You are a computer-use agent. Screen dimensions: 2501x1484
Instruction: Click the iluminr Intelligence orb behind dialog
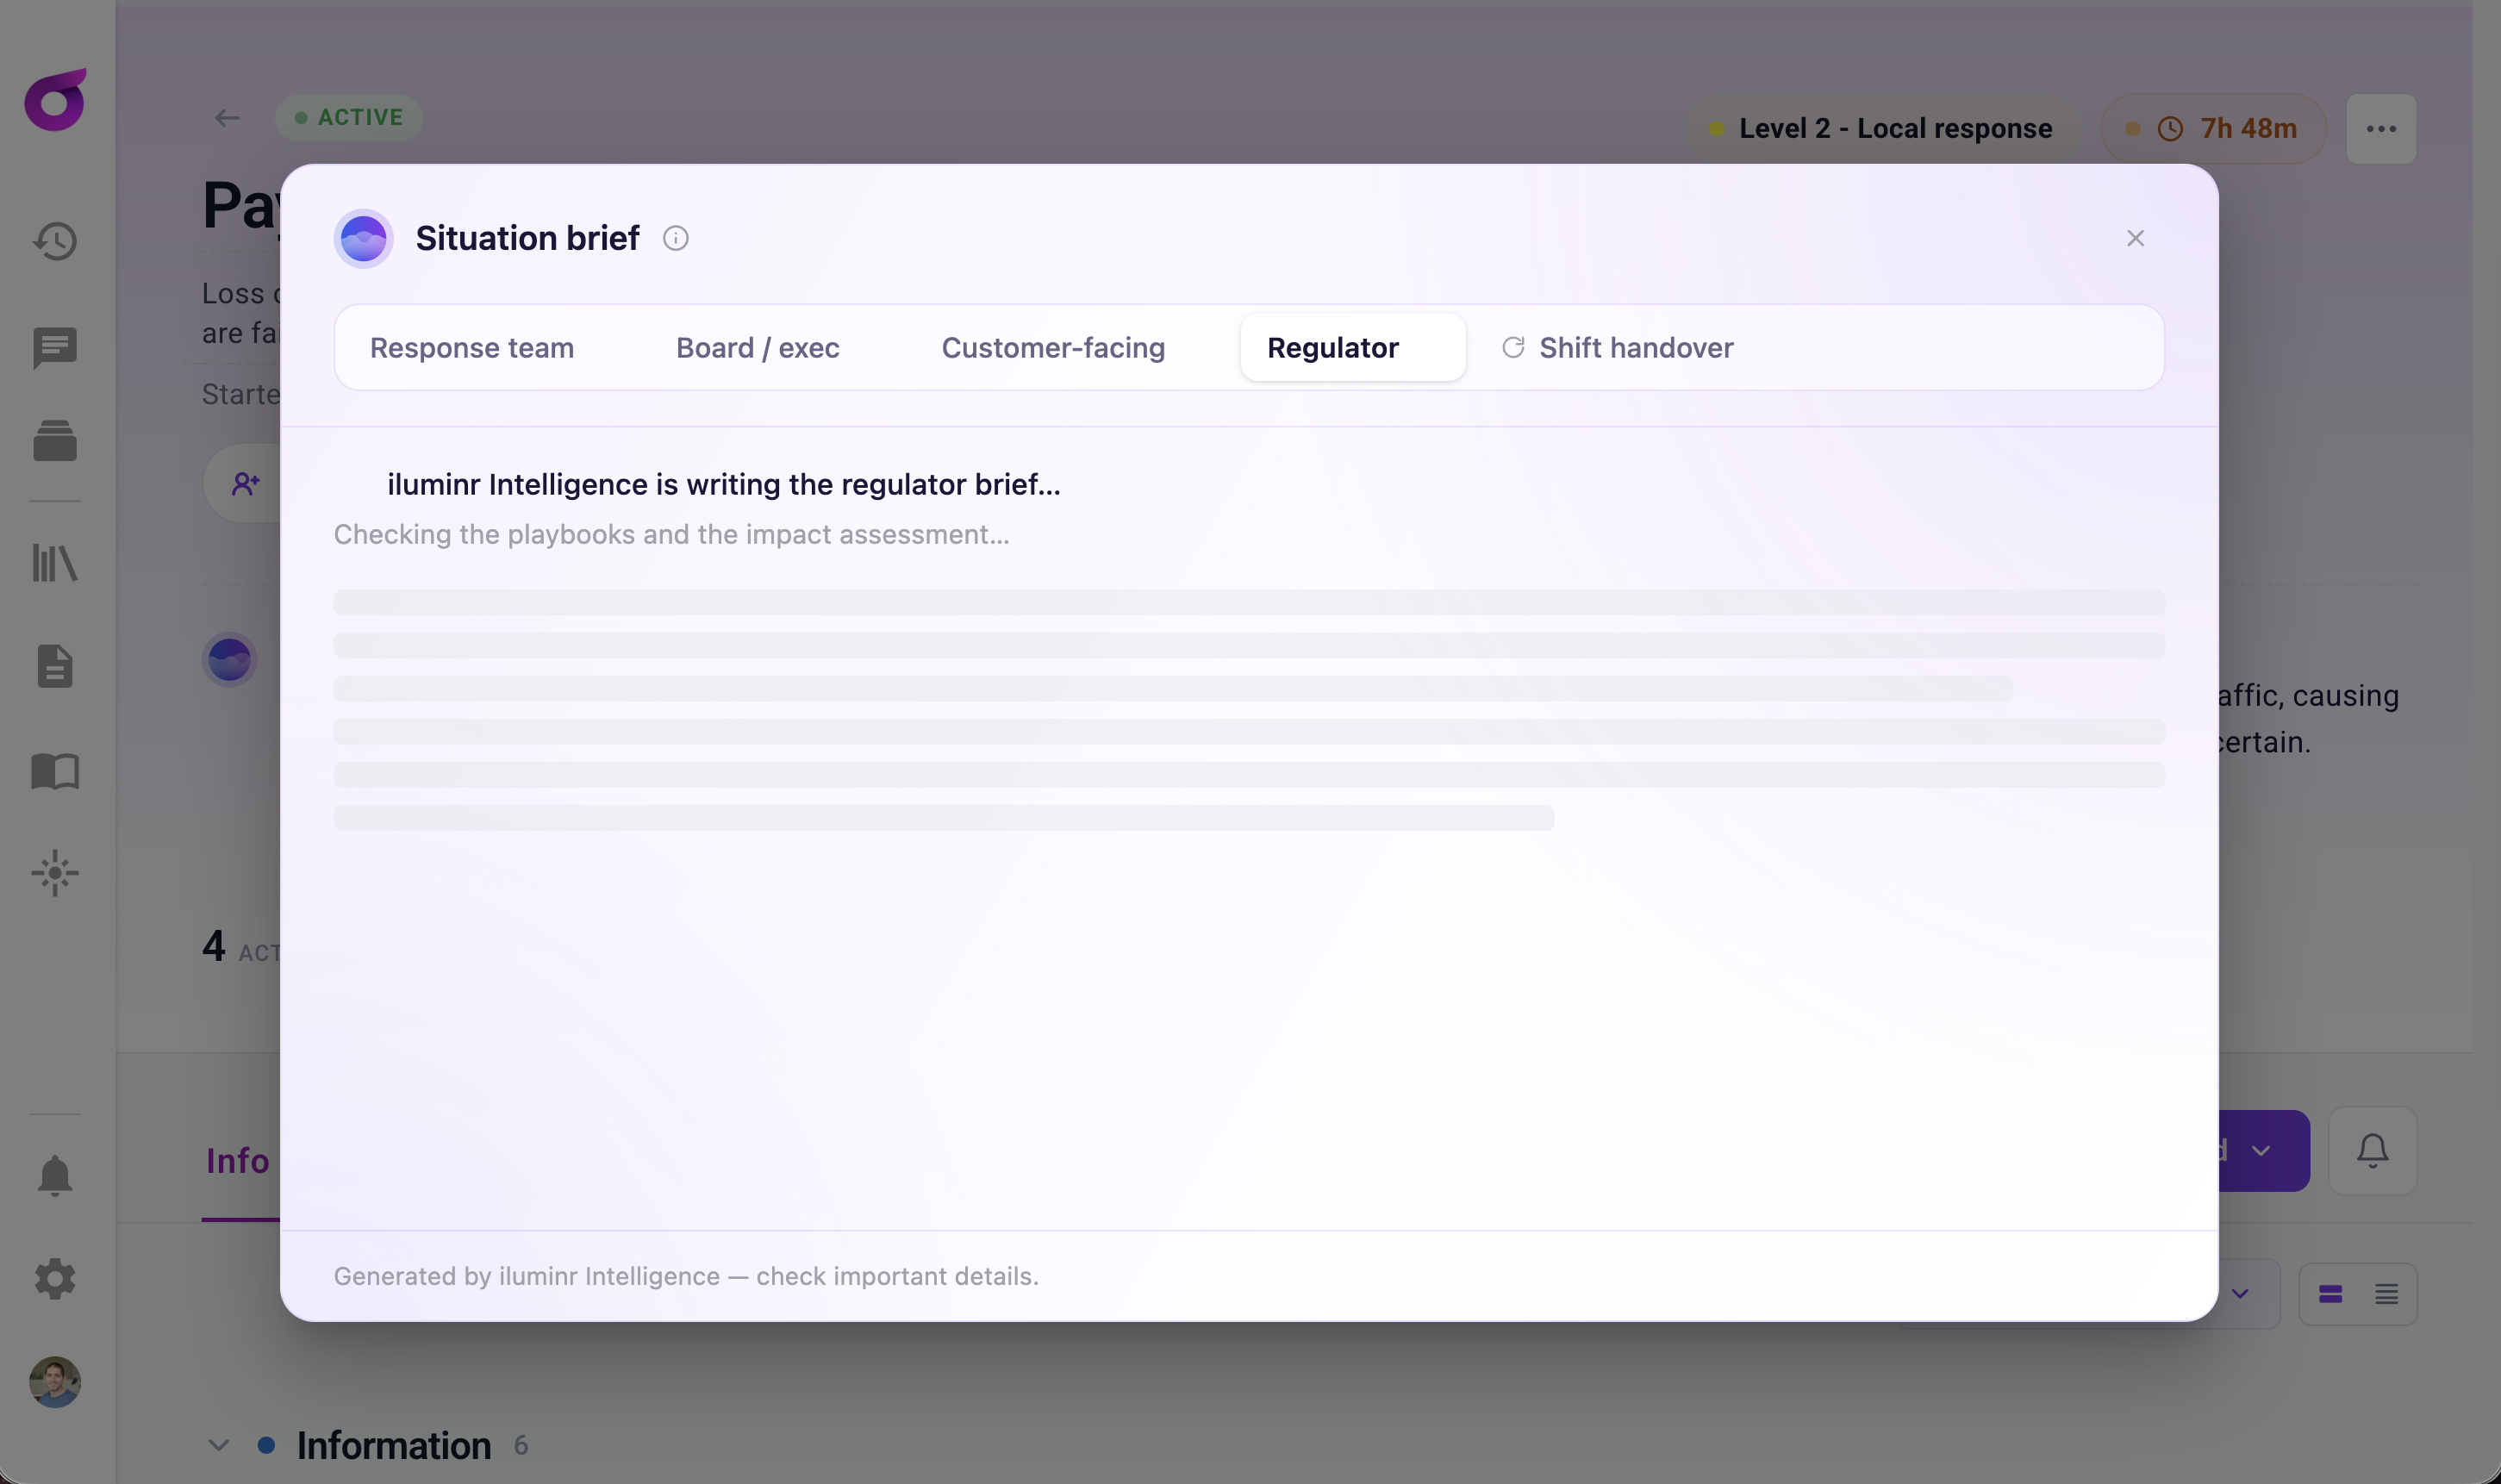pos(229,660)
